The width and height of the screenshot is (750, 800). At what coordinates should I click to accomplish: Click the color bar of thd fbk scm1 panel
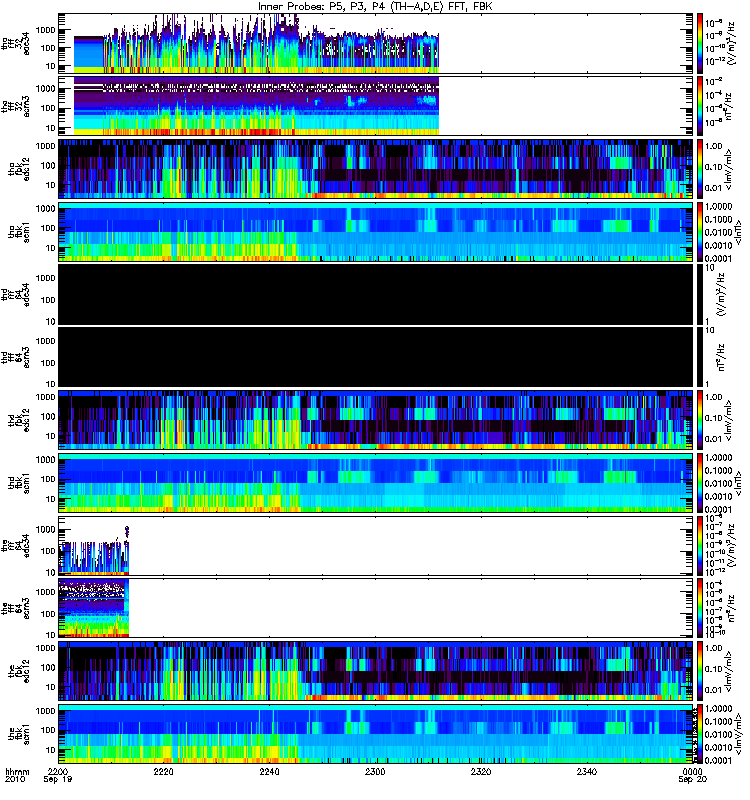pos(700,483)
